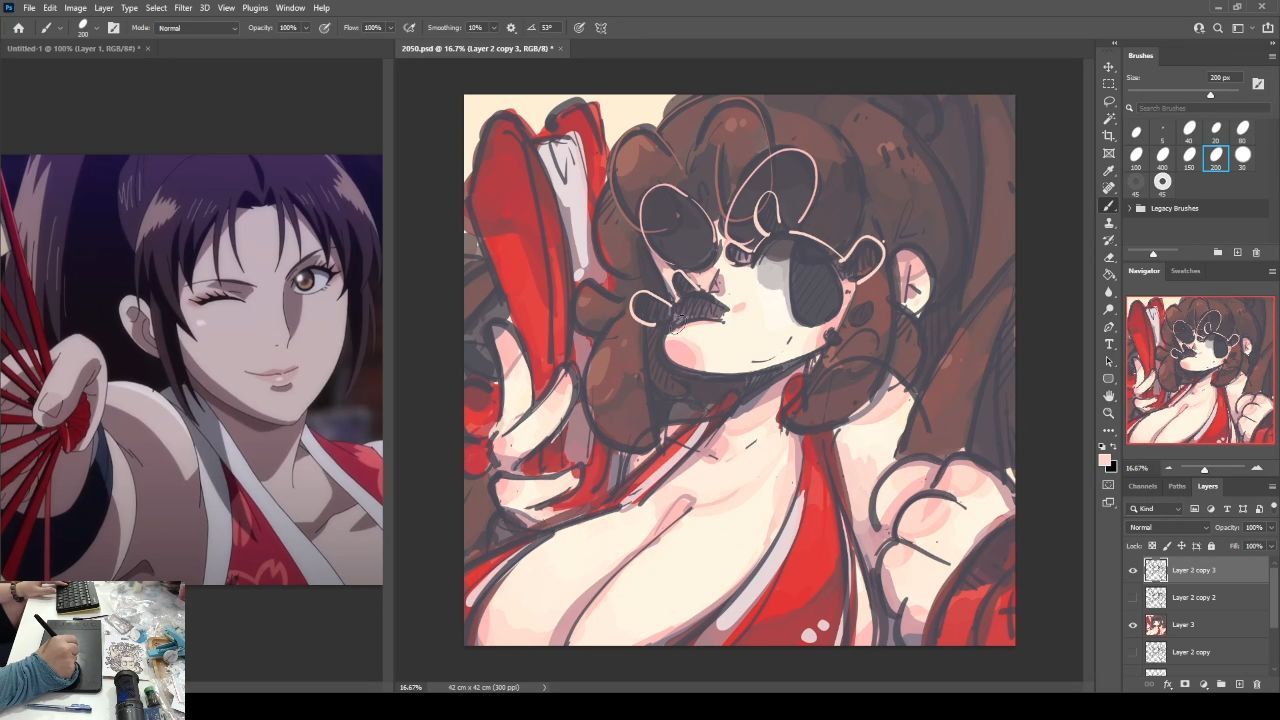Create new layer with plus icon
1280x720 pixels.
click(1239, 684)
